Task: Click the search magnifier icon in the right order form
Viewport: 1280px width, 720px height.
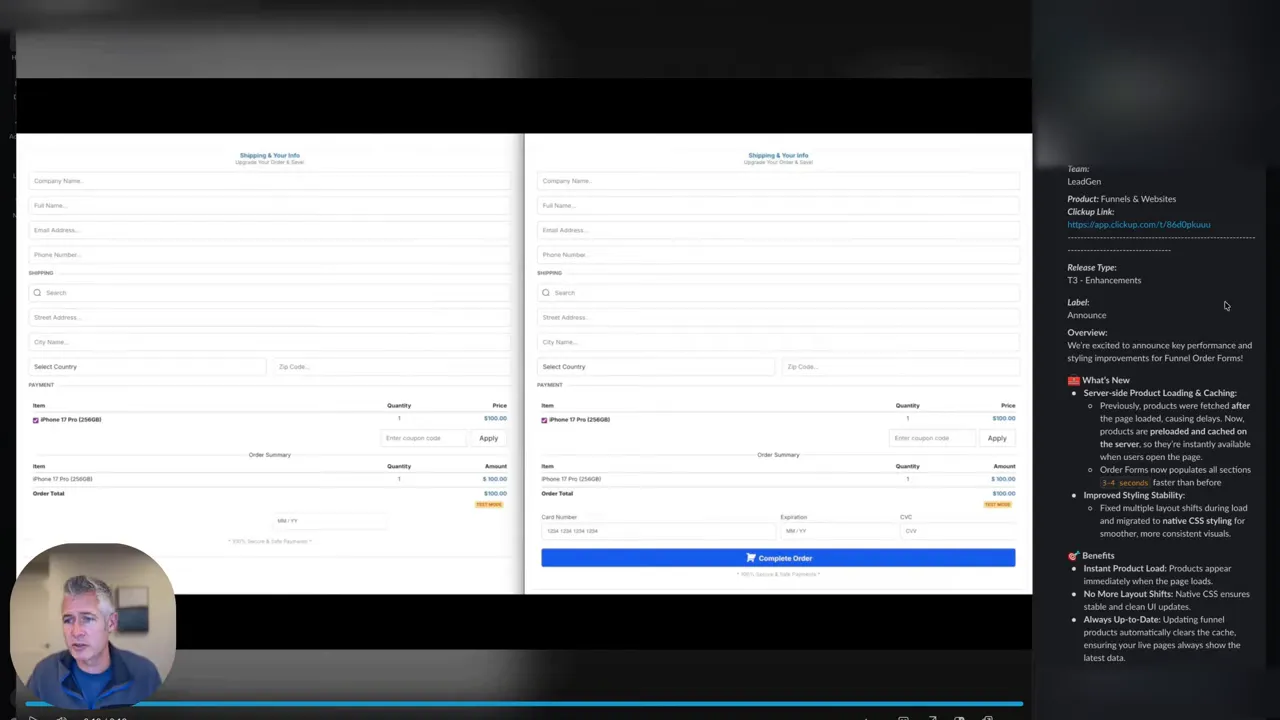Action: [546, 293]
